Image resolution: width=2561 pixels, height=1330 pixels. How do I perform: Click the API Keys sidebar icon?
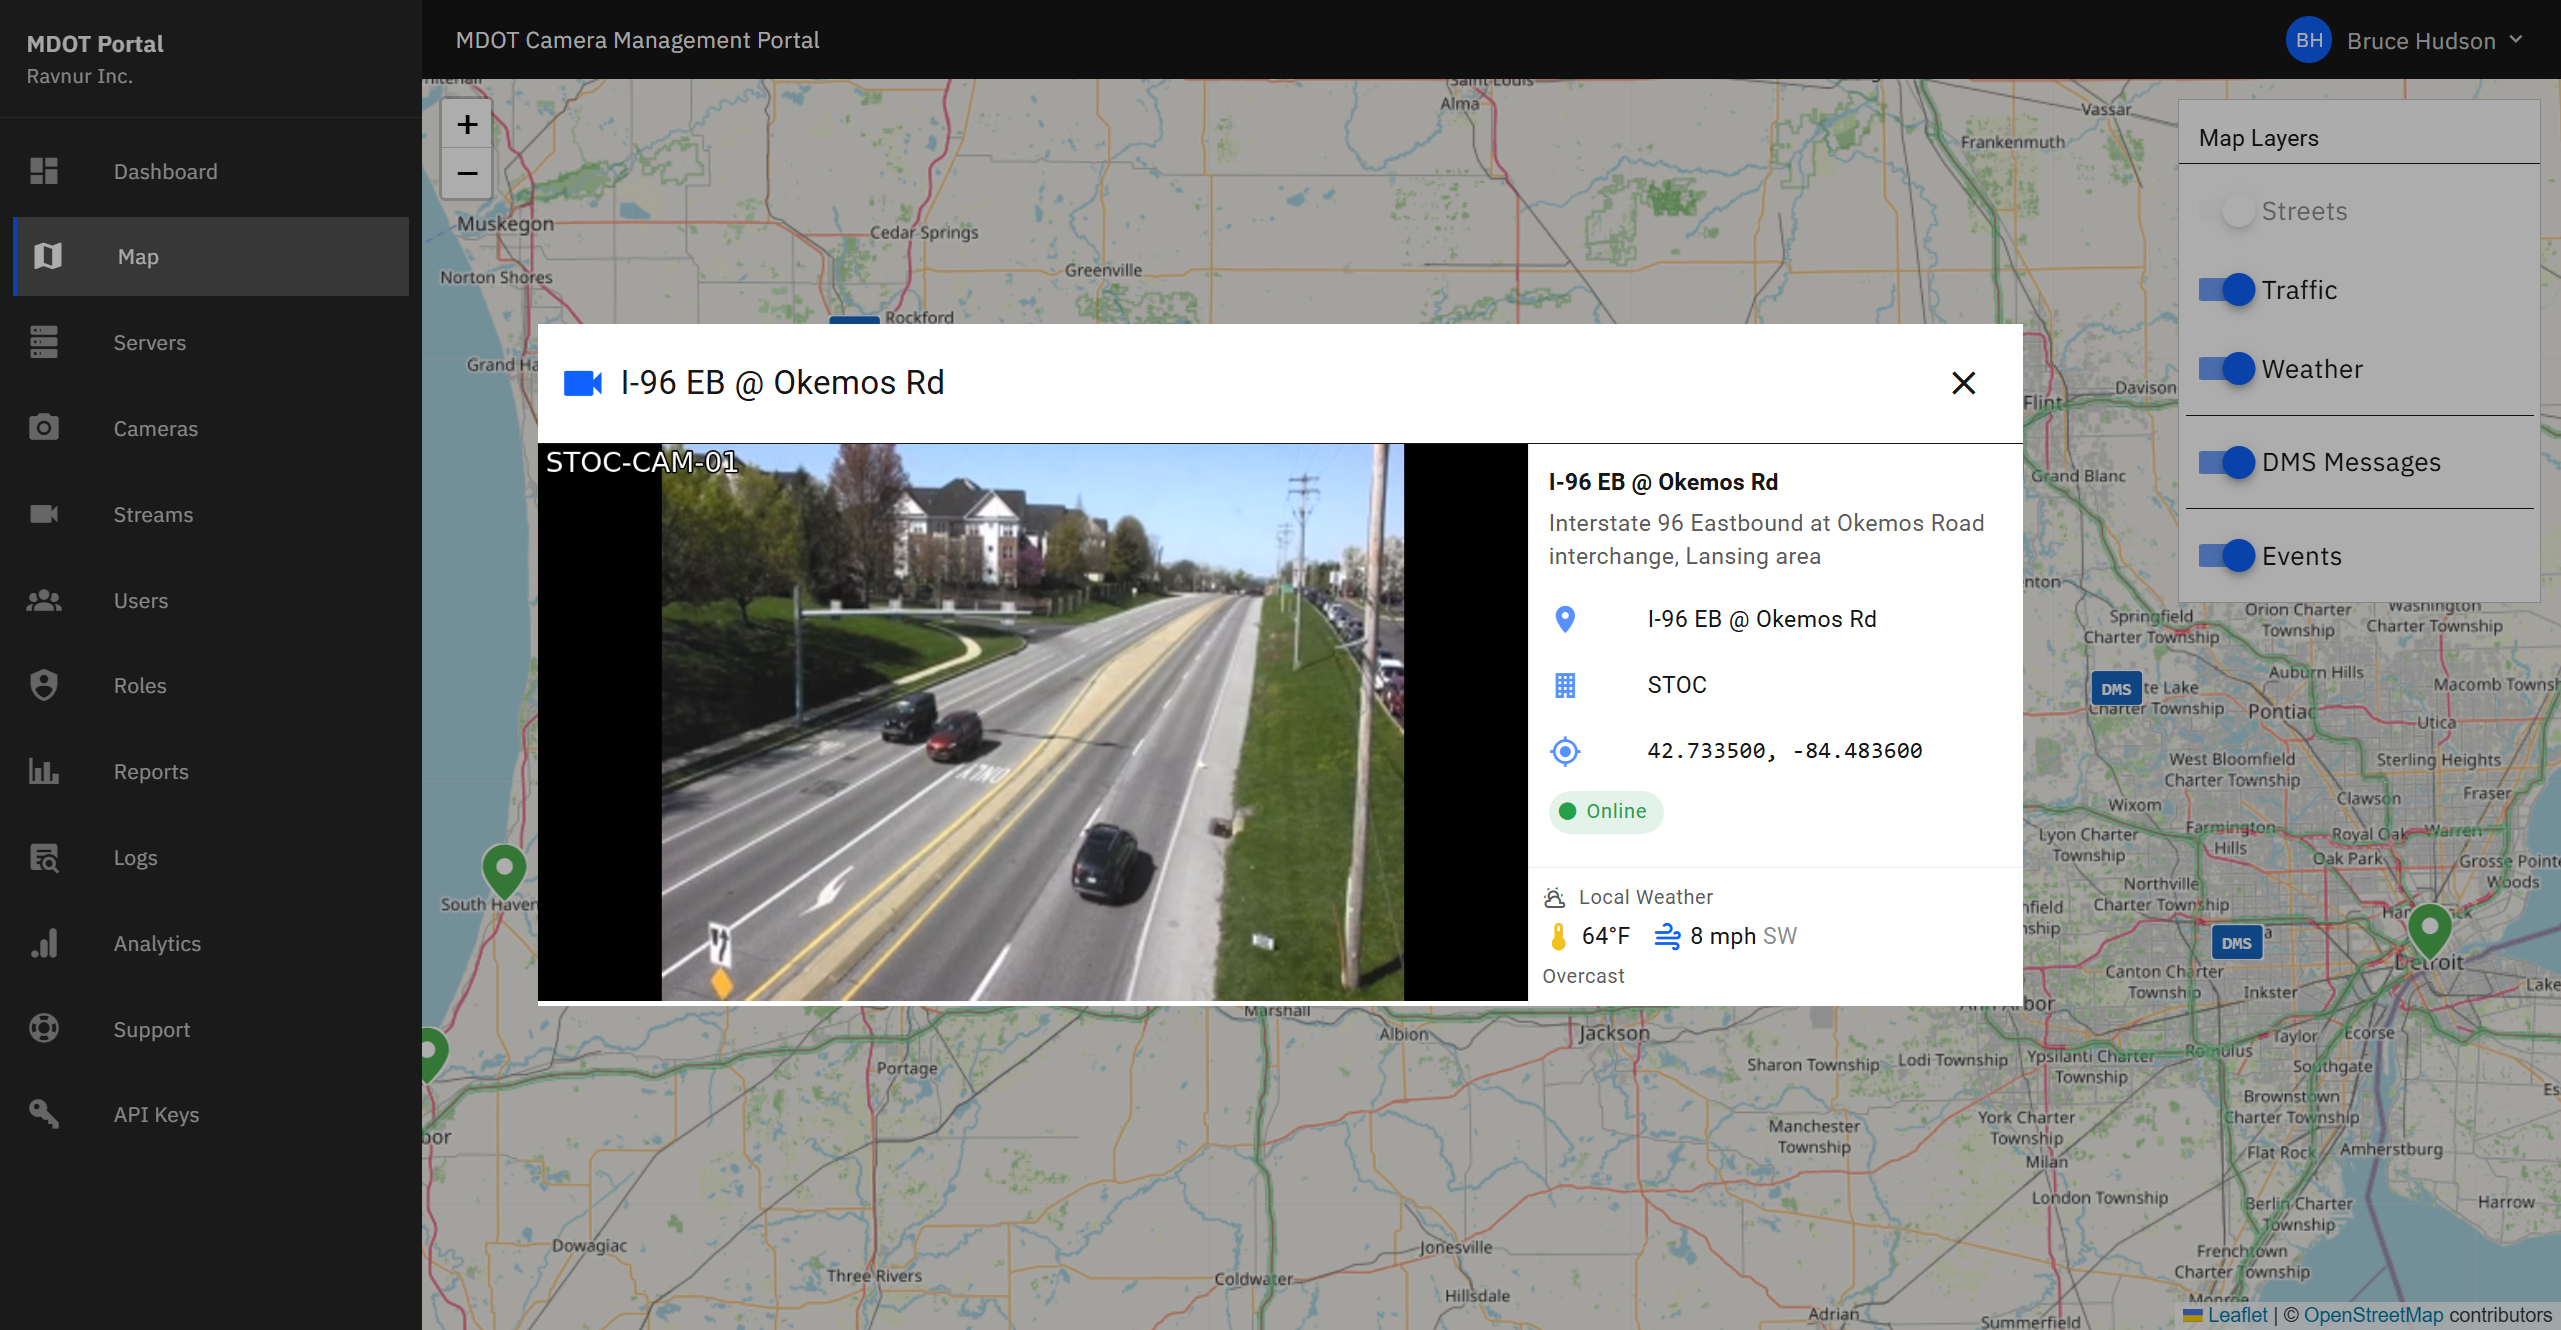pos(44,1114)
